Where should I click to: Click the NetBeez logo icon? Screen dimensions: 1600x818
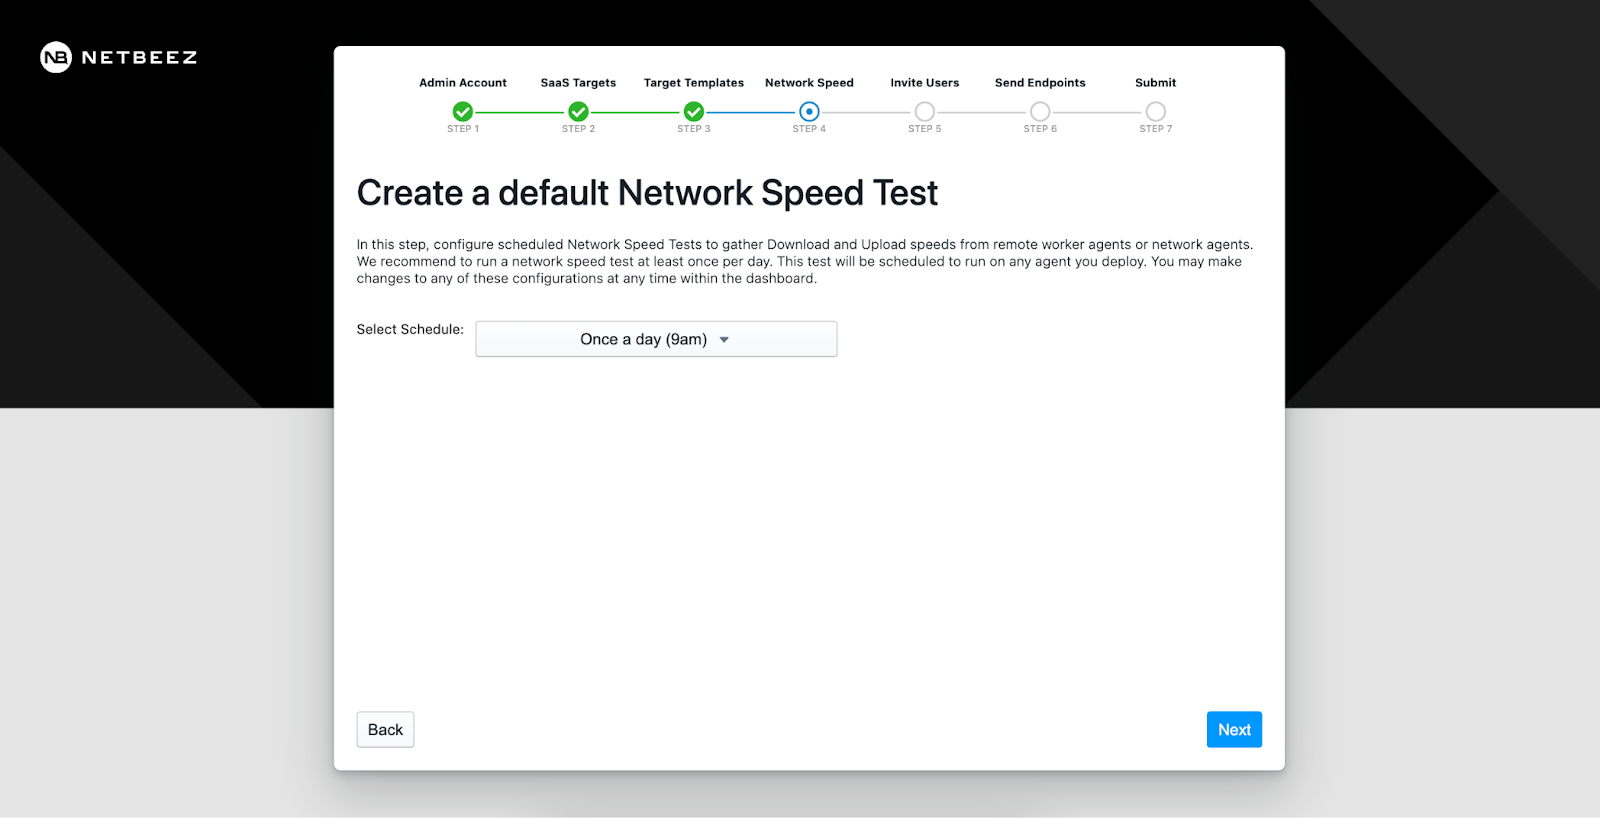[56, 57]
